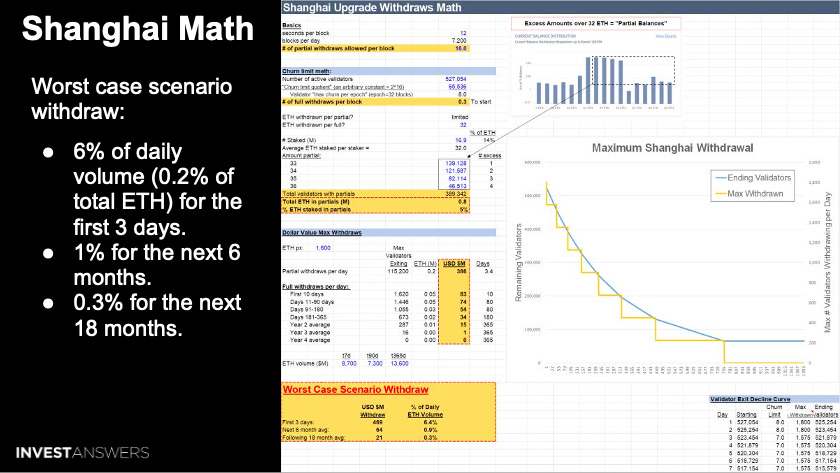Select the '0.3% for the next 18 months' bullet

[x=158, y=315]
